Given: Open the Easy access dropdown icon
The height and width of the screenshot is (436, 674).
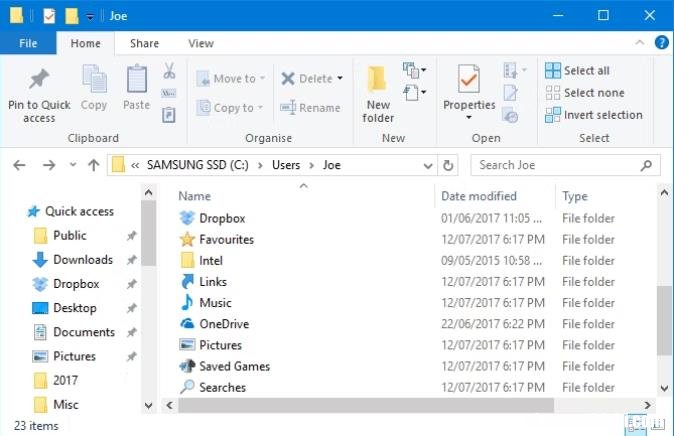Looking at the screenshot, I should 414,92.
